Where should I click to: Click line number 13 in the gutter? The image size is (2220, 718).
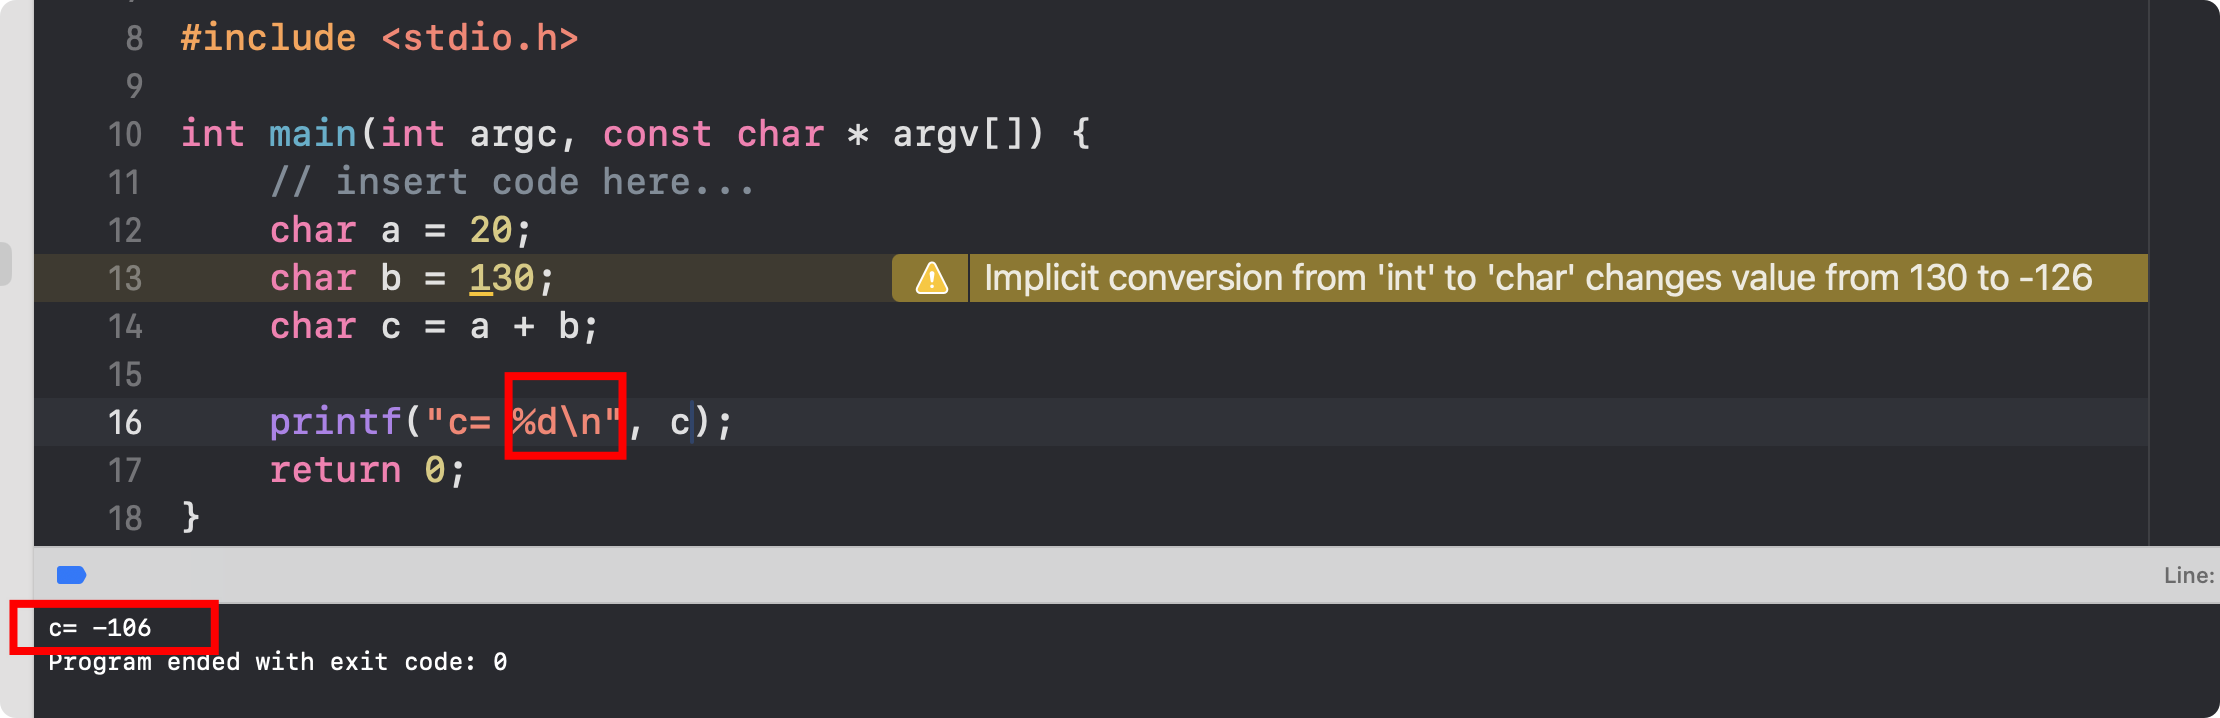125,278
